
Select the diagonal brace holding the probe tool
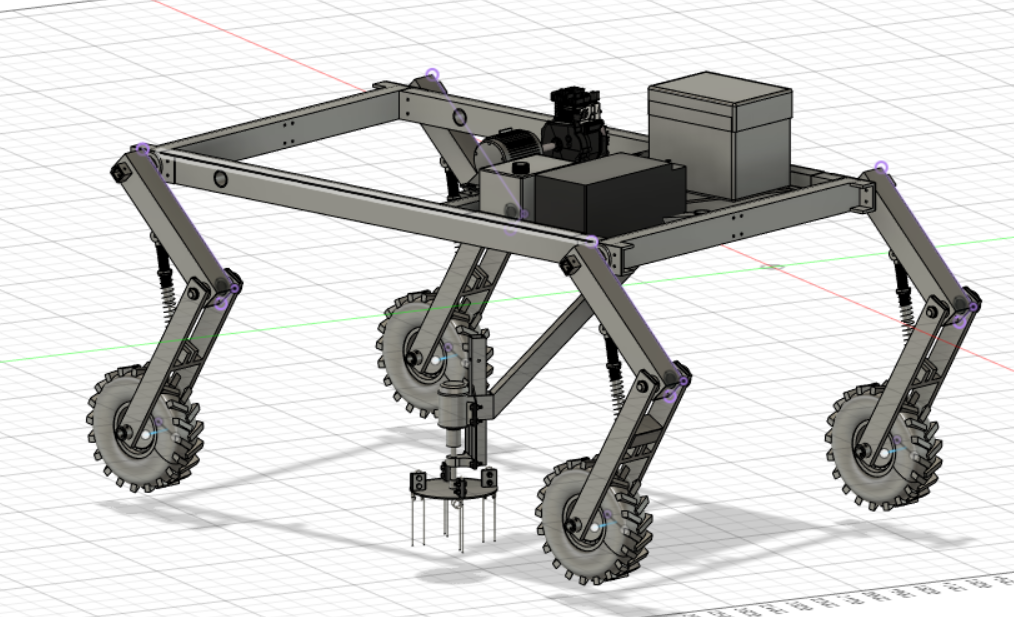(x=543, y=352)
